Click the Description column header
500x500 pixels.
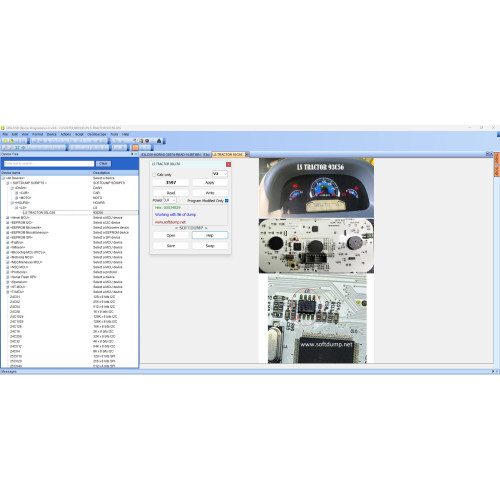tap(115, 173)
